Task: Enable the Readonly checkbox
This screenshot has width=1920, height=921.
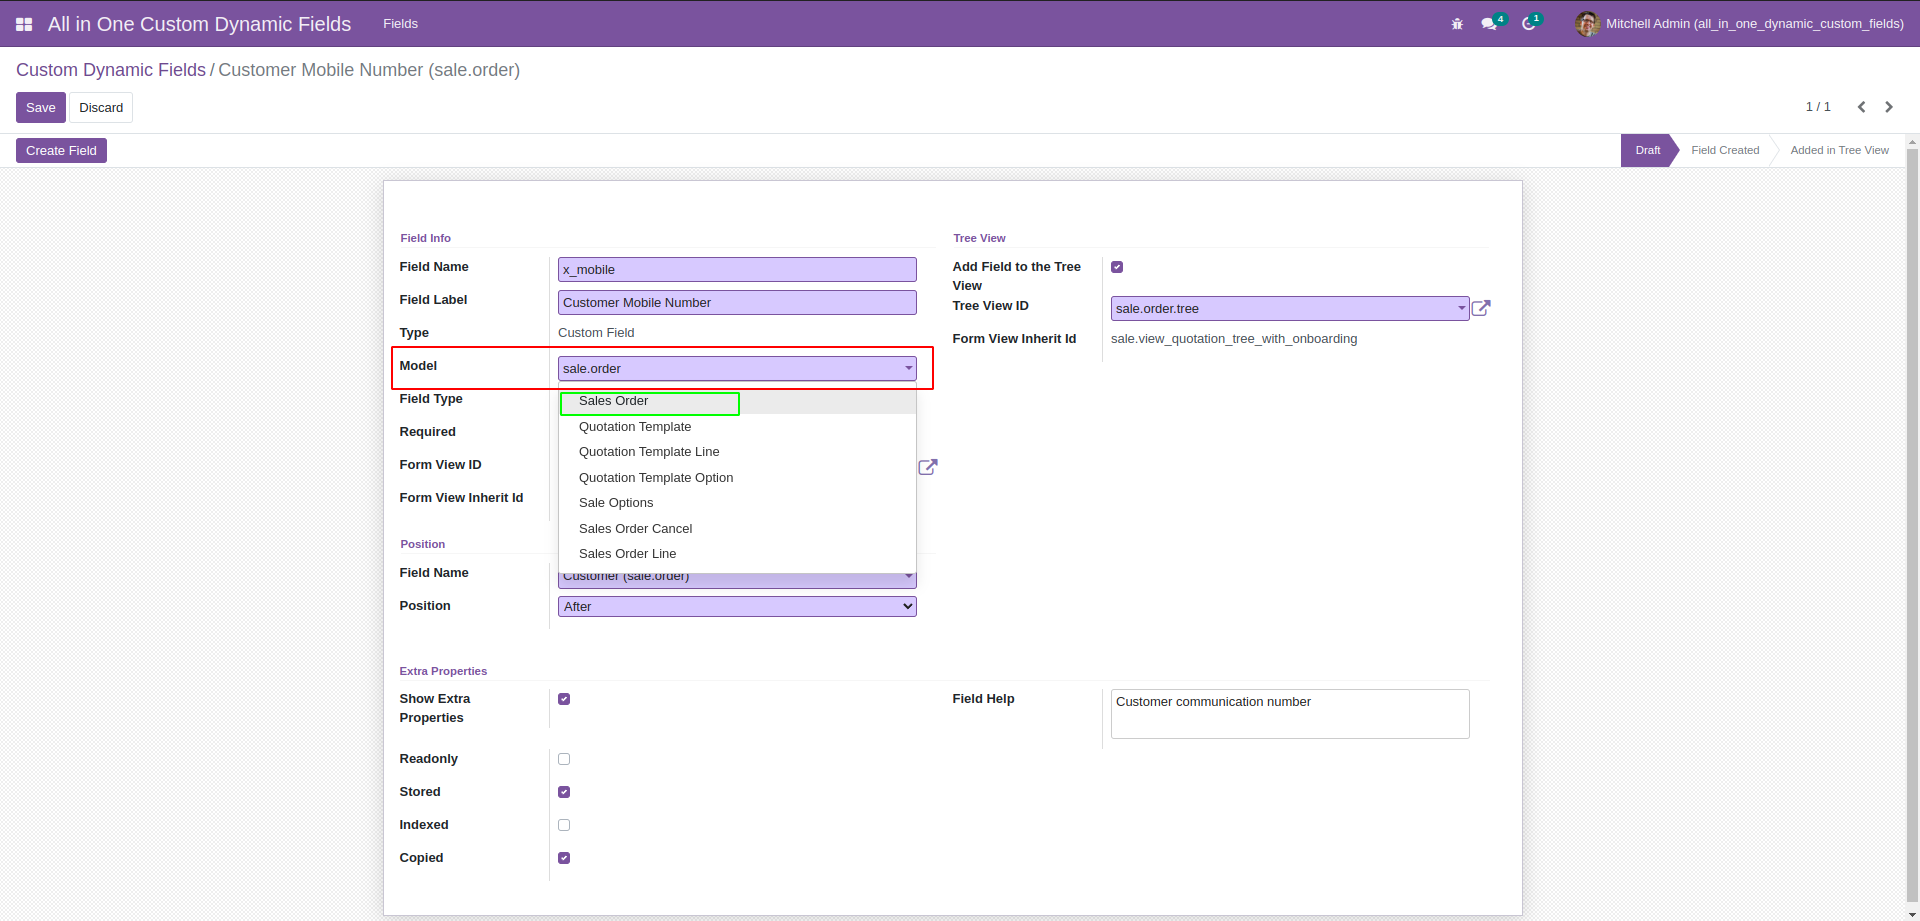Action: click(564, 759)
